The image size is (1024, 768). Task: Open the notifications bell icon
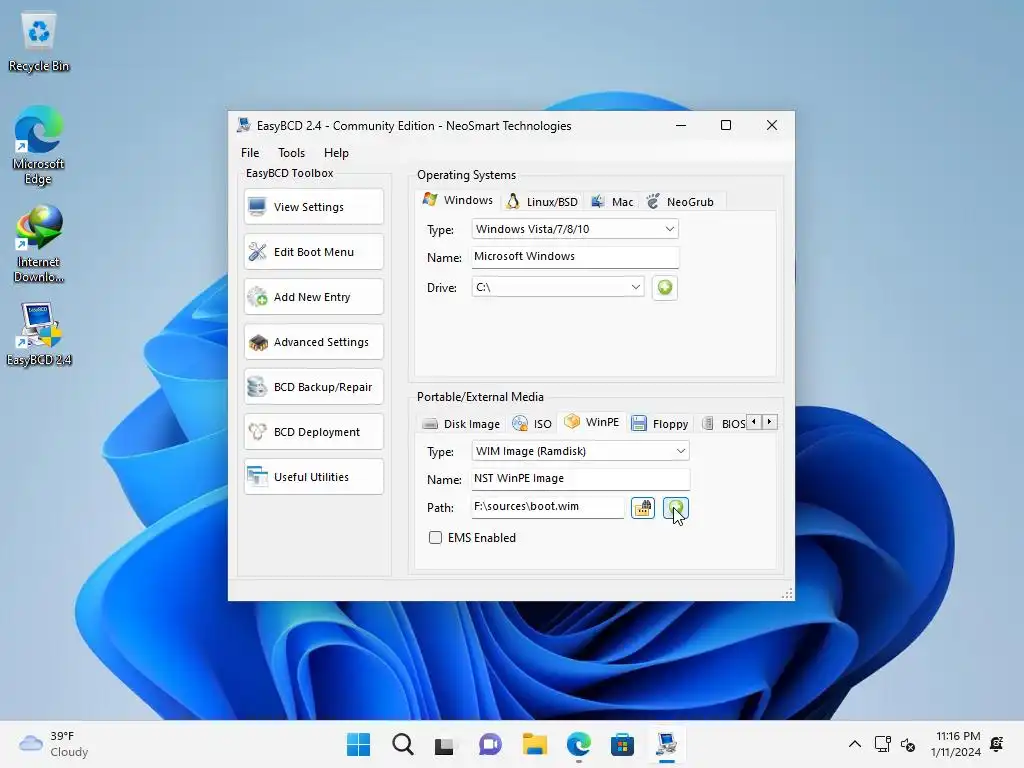click(997, 744)
